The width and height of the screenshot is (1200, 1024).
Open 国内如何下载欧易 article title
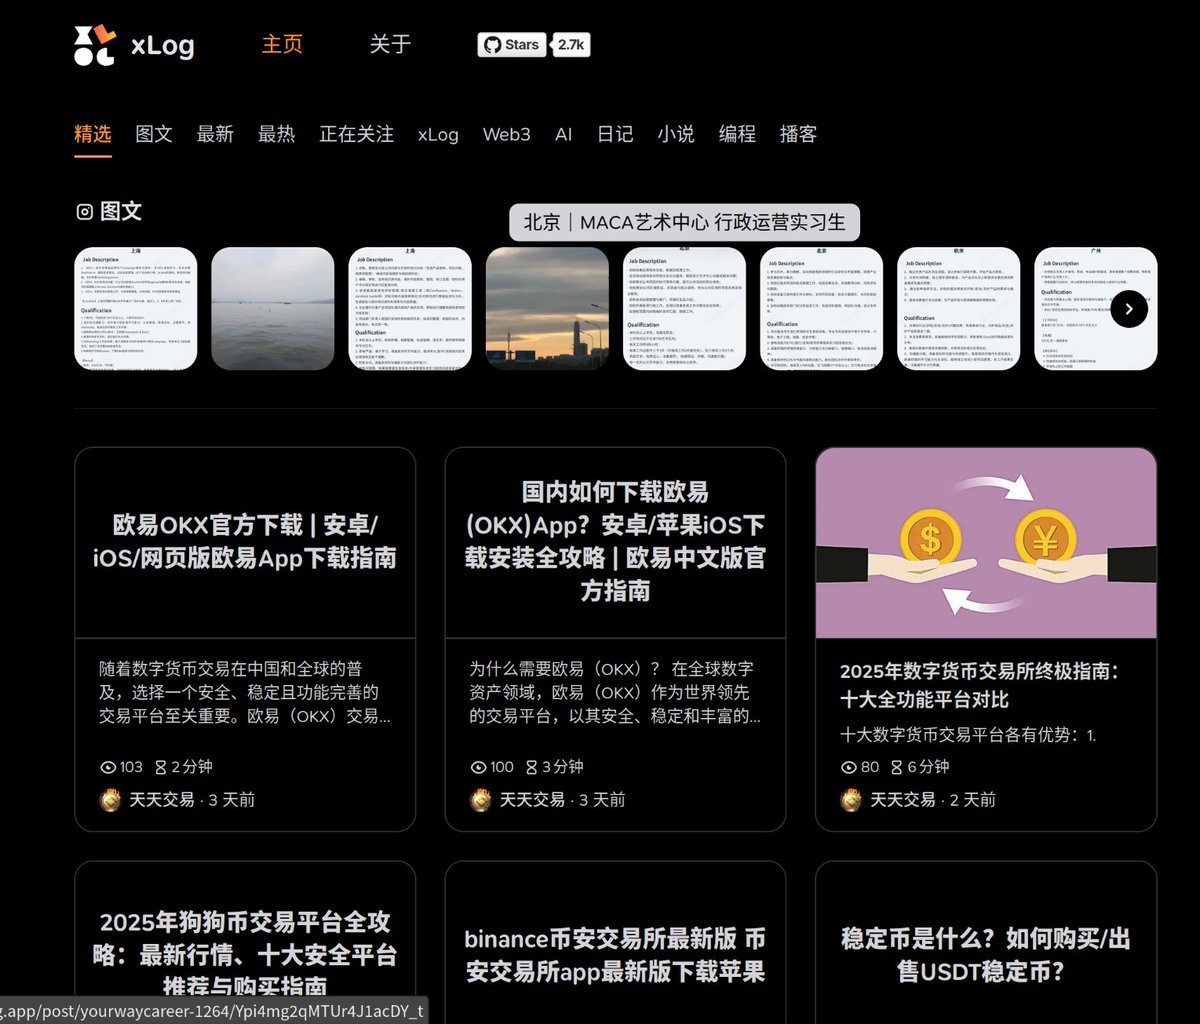pos(615,542)
